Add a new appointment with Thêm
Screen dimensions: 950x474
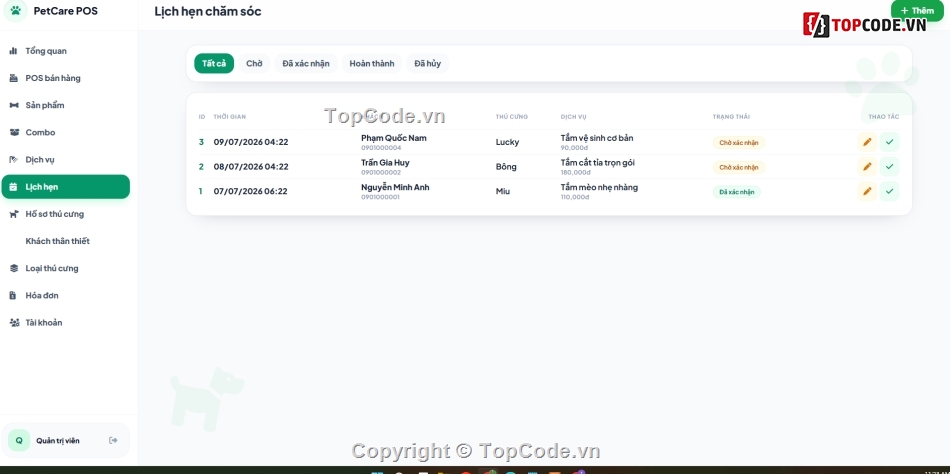(x=917, y=10)
